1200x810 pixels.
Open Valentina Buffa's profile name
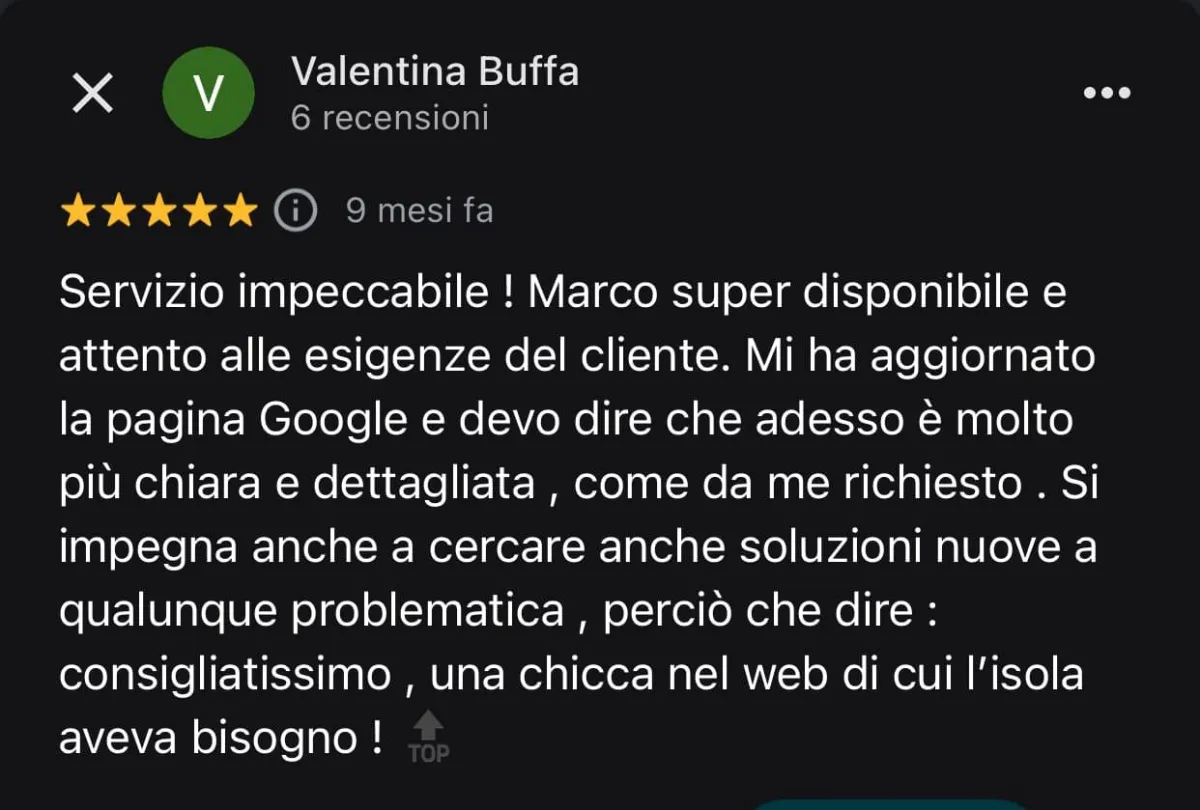(x=435, y=72)
